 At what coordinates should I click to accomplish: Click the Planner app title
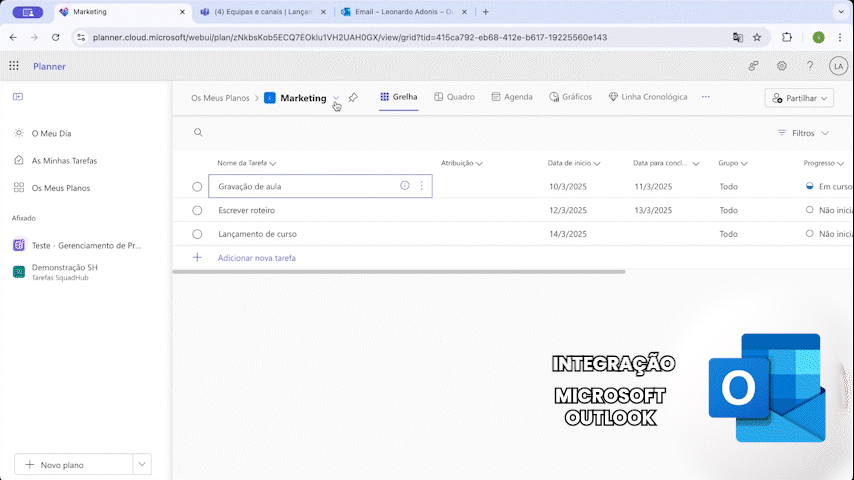tap(49, 66)
